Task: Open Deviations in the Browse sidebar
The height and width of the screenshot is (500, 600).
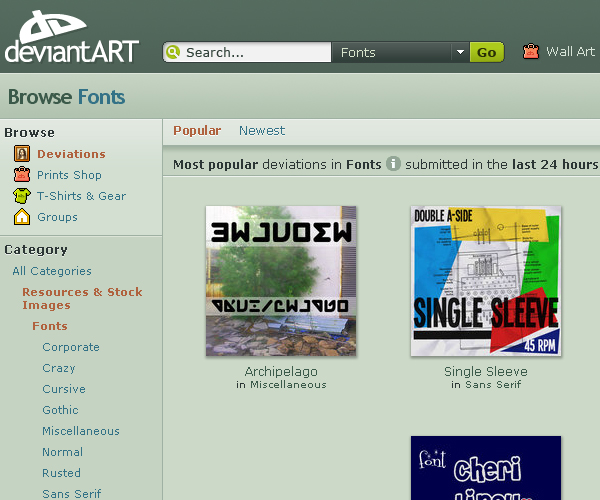Action: click(x=71, y=154)
